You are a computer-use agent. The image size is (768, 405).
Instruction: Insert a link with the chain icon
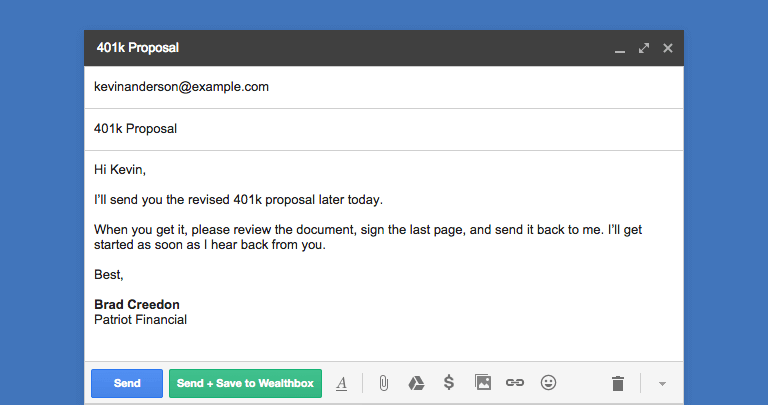point(515,383)
